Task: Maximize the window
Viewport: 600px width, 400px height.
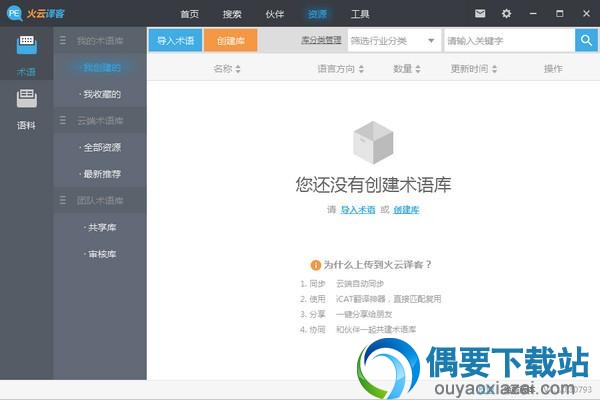Action: coord(559,14)
